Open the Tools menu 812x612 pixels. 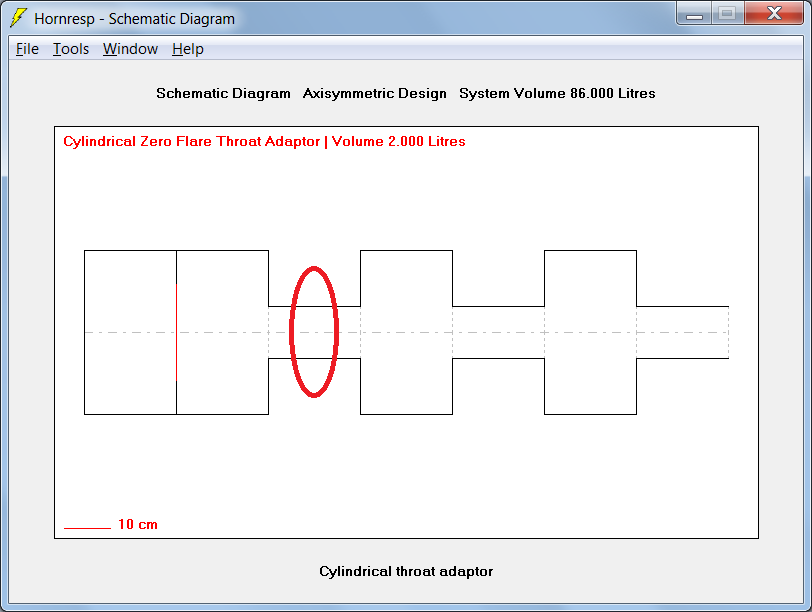[x=71, y=49]
